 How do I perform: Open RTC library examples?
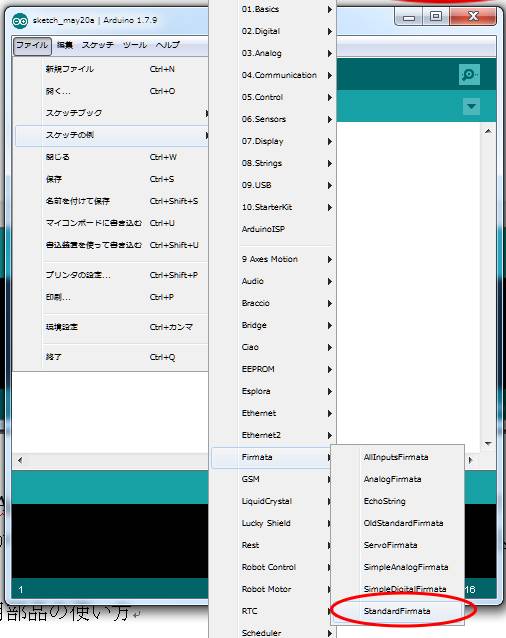[x=271, y=611]
